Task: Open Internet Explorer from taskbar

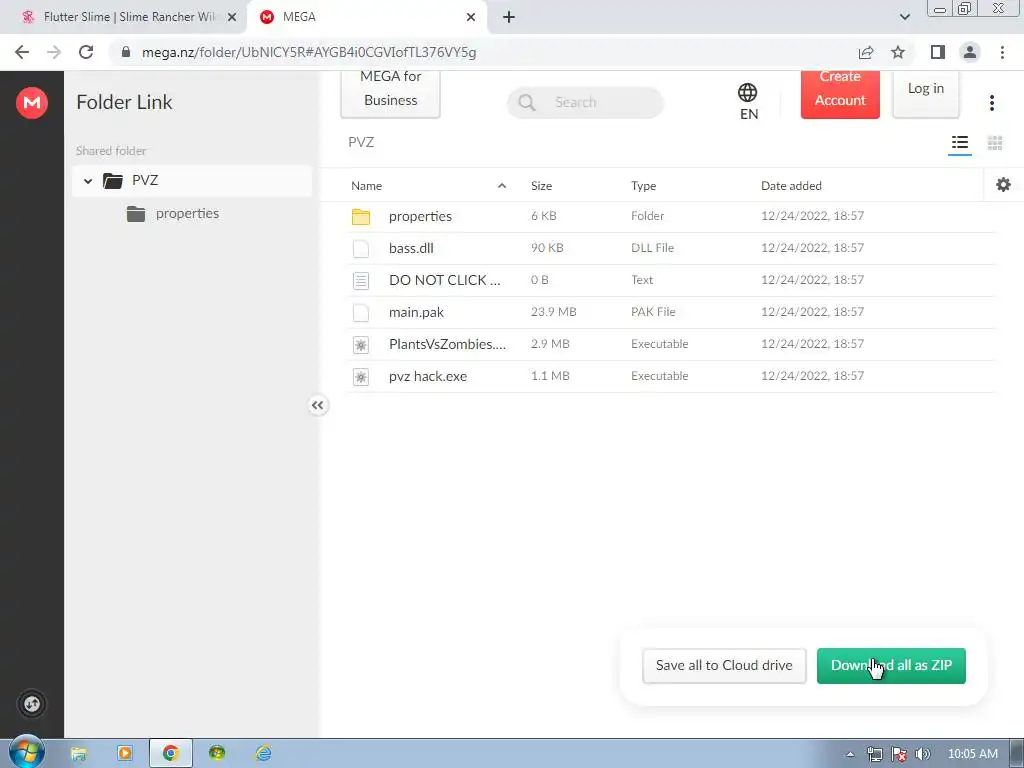Action: [x=264, y=753]
